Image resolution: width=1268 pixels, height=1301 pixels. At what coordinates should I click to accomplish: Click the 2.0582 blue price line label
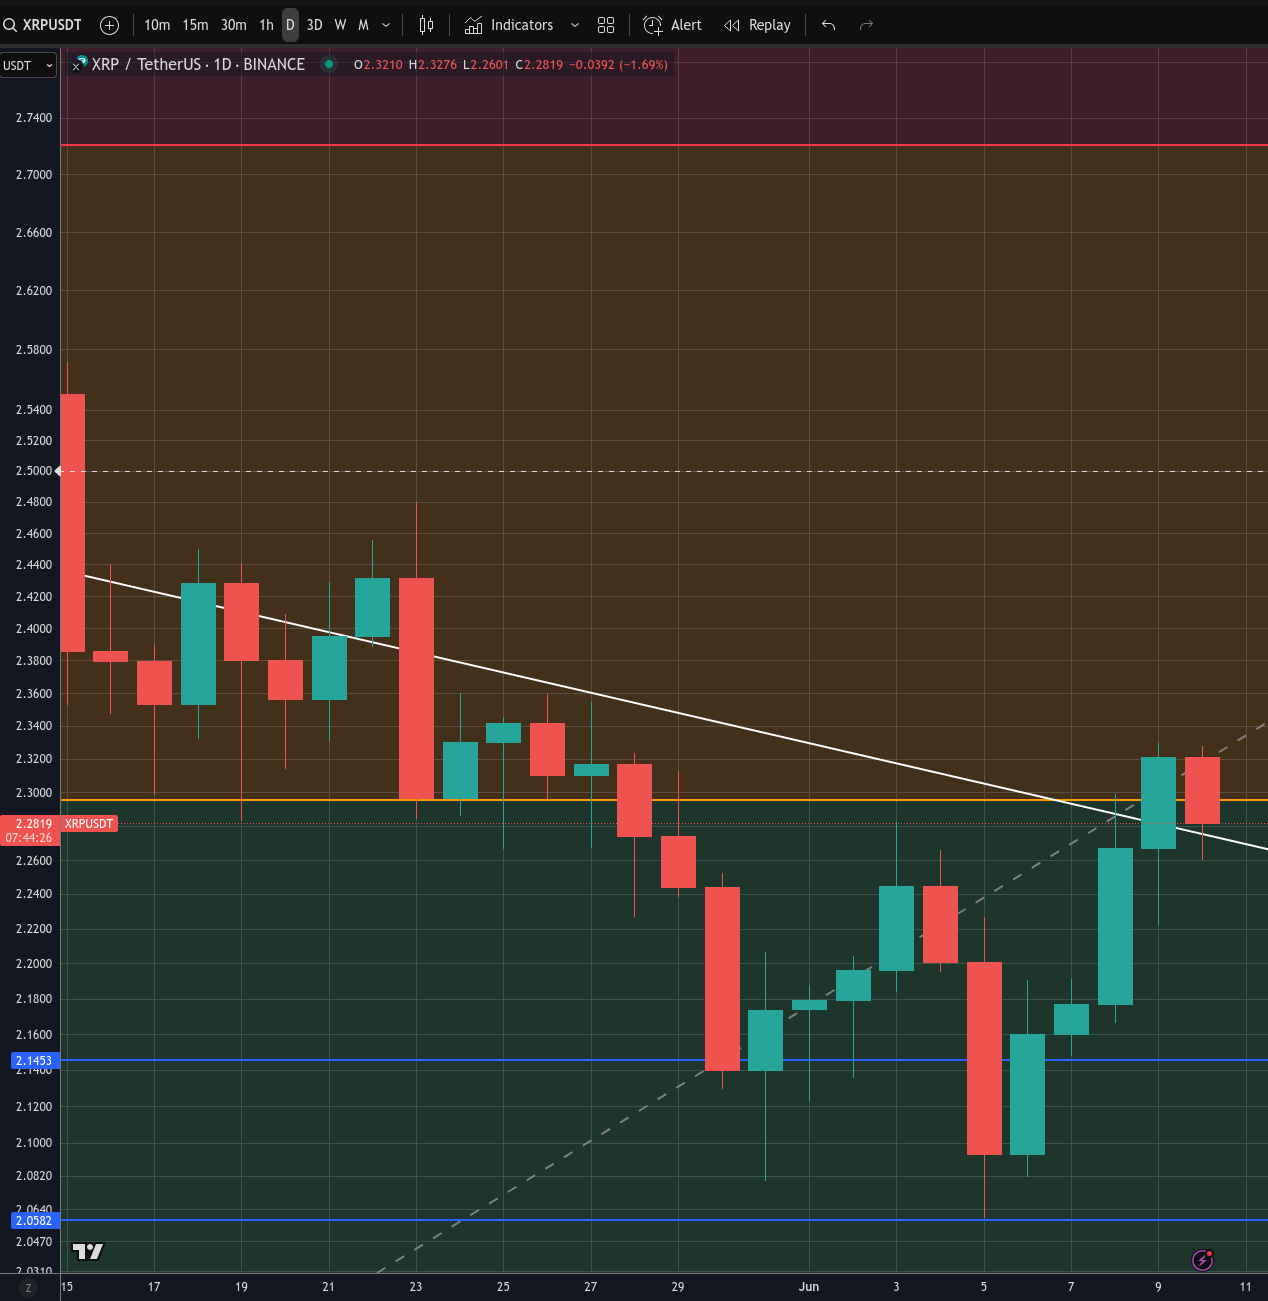pos(35,1221)
